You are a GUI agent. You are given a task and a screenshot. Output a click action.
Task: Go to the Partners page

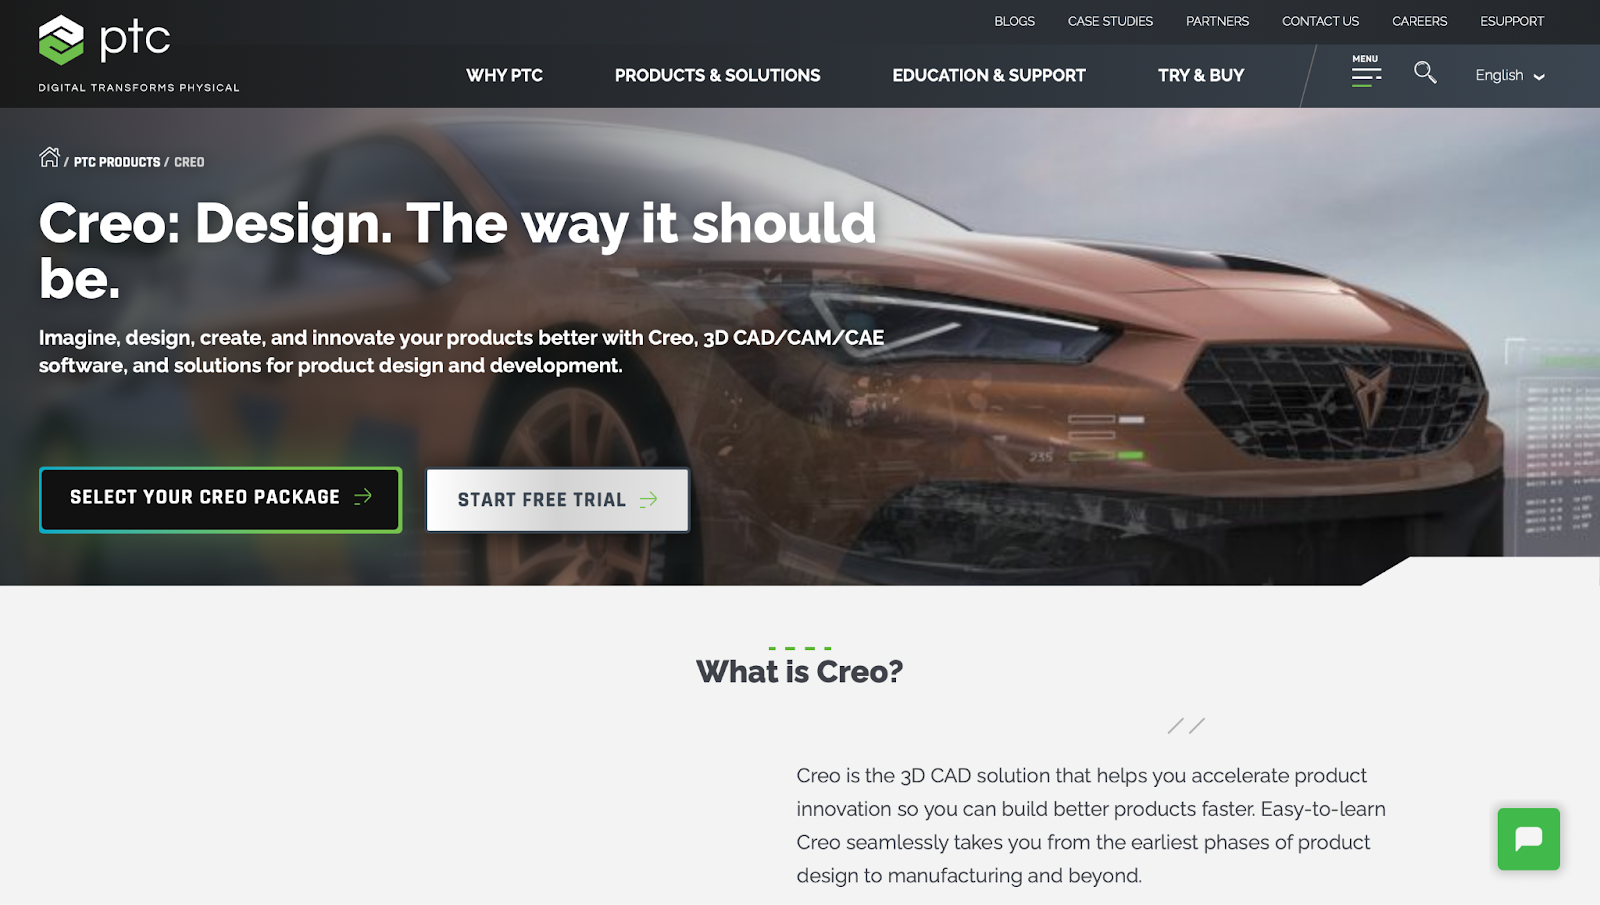(1217, 21)
